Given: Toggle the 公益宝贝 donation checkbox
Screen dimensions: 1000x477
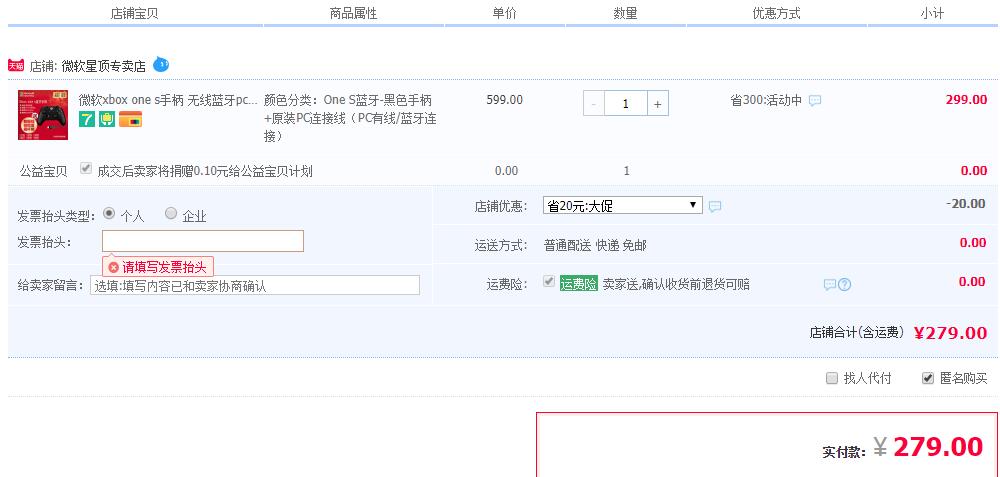Looking at the screenshot, I should pyautogui.click(x=86, y=169).
